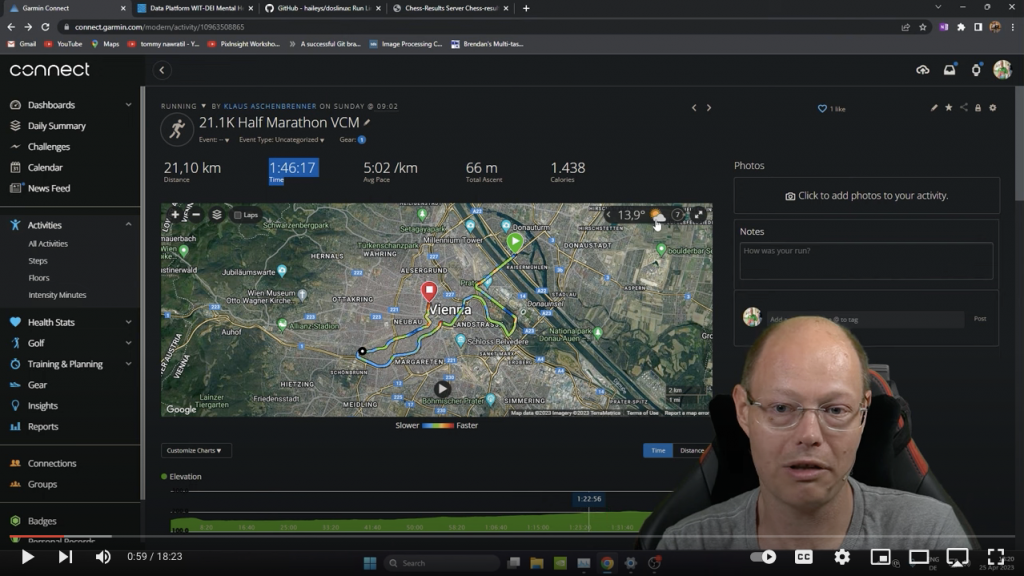
Task: Switch to the Chess-Results Server browser tab
Action: pyautogui.click(x=451, y=8)
